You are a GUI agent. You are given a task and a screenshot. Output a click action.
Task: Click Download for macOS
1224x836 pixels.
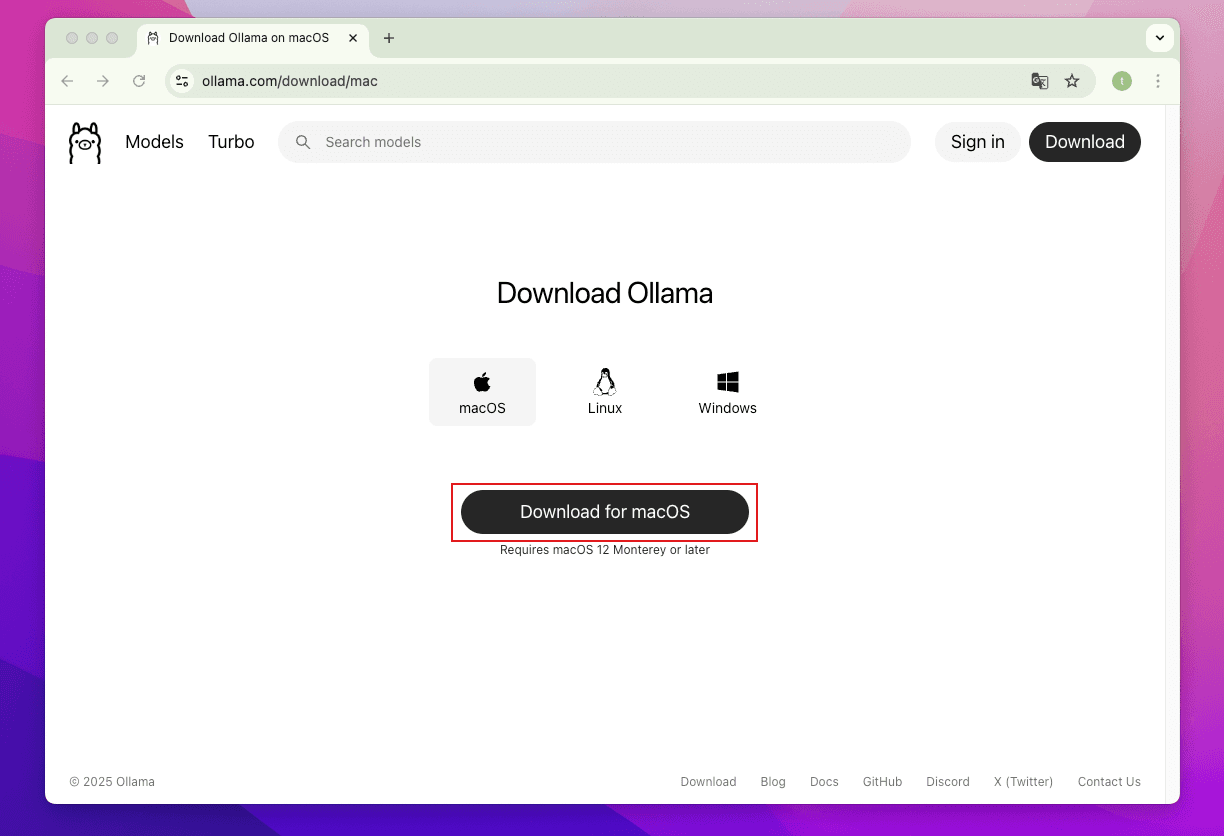pyautogui.click(x=604, y=511)
